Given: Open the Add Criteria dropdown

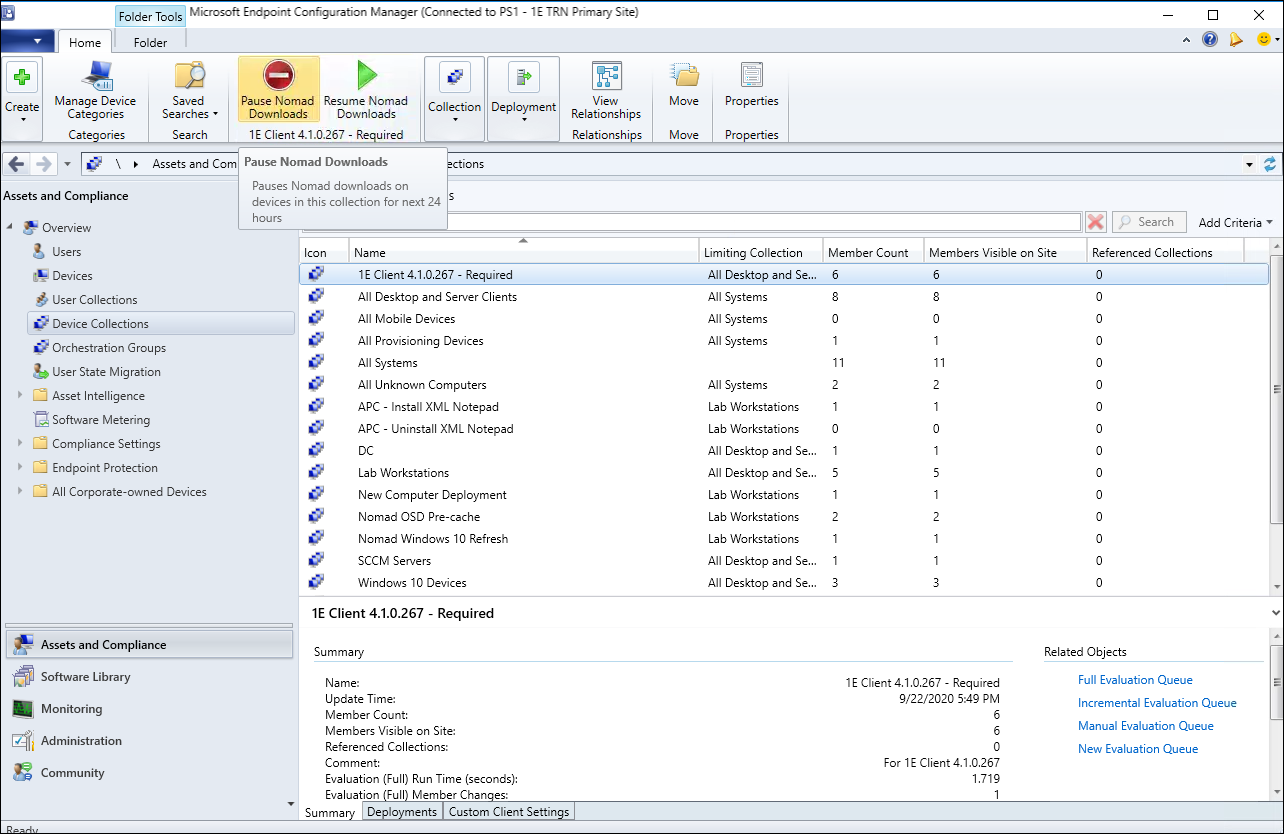Looking at the screenshot, I should 1236,222.
